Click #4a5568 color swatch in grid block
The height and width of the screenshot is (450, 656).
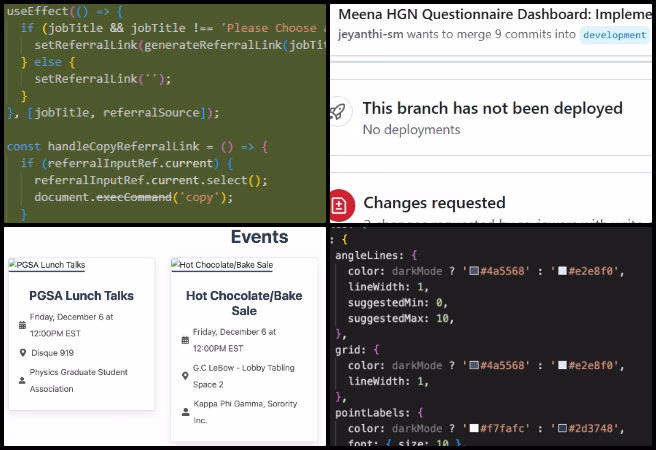(474, 365)
